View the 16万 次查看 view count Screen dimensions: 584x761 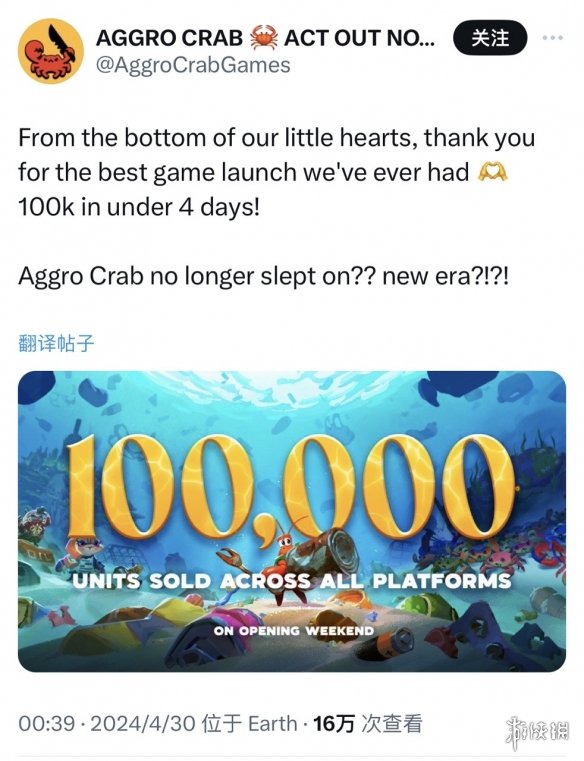click(x=367, y=724)
